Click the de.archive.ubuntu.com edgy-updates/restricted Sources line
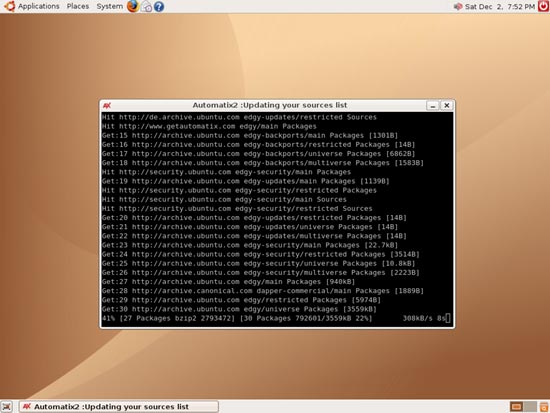The width and height of the screenshot is (550, 413). point(239,117)
